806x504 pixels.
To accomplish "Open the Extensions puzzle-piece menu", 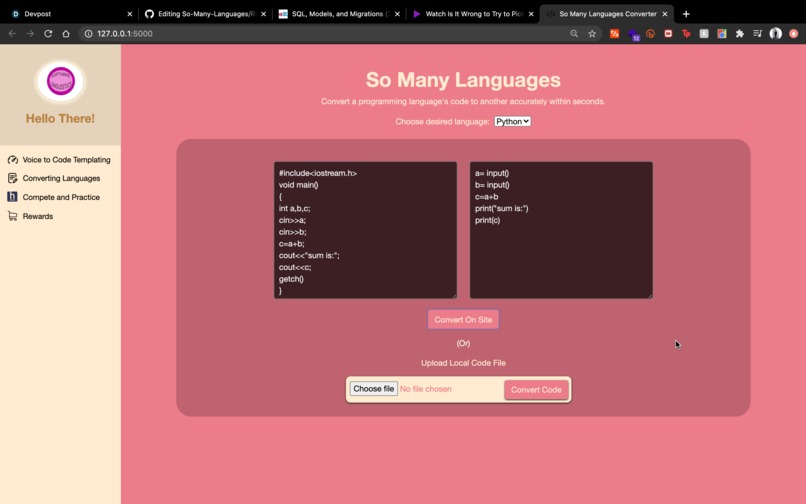I will pos(740,33).
